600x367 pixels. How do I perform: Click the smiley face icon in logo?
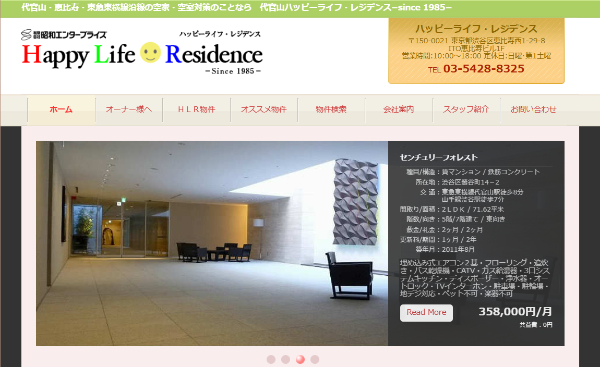click(x=150, y=53)
